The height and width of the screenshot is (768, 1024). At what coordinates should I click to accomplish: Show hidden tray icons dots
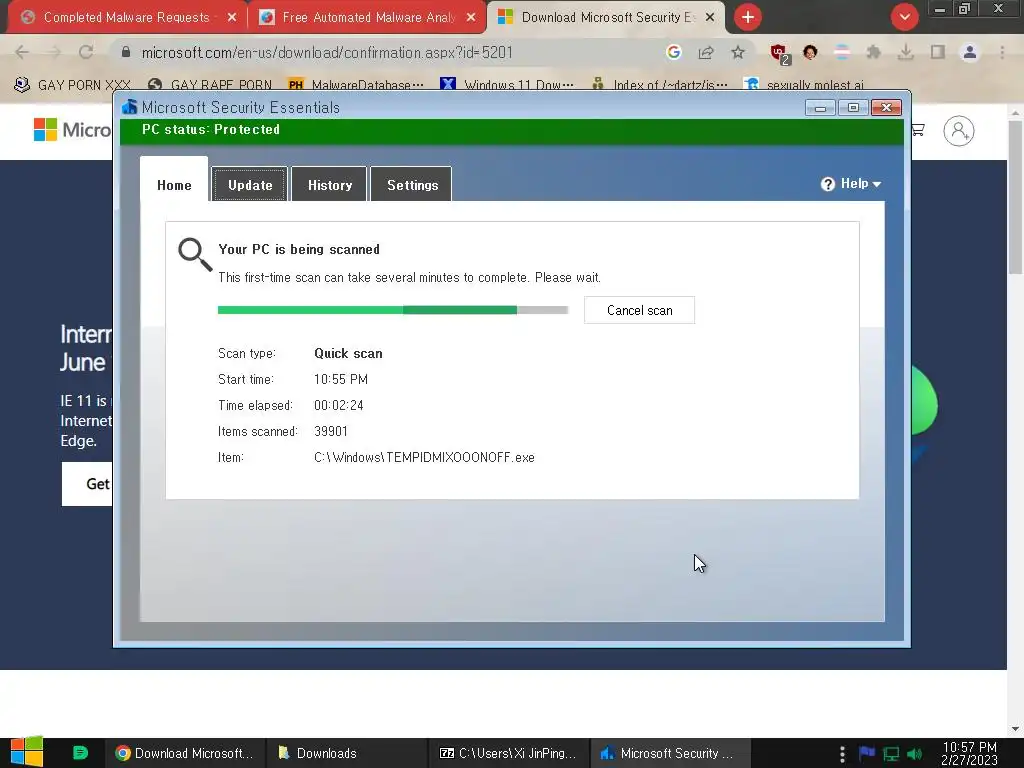tap(842, 753)
